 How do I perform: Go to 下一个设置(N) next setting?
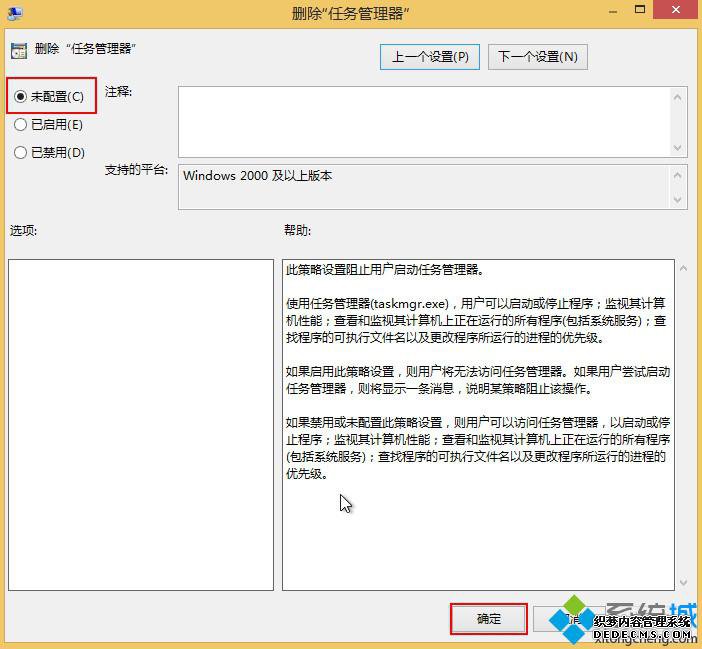pos(538,57)
